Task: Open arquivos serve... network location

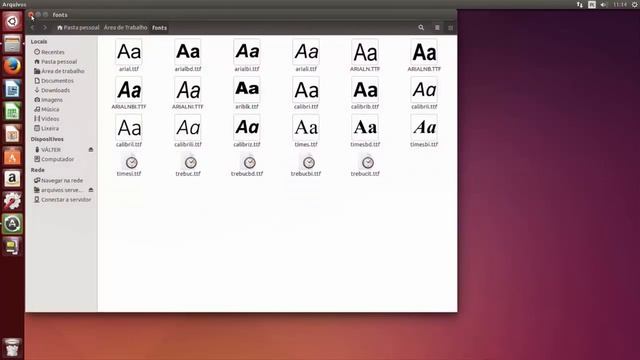Action: [59, 190]
